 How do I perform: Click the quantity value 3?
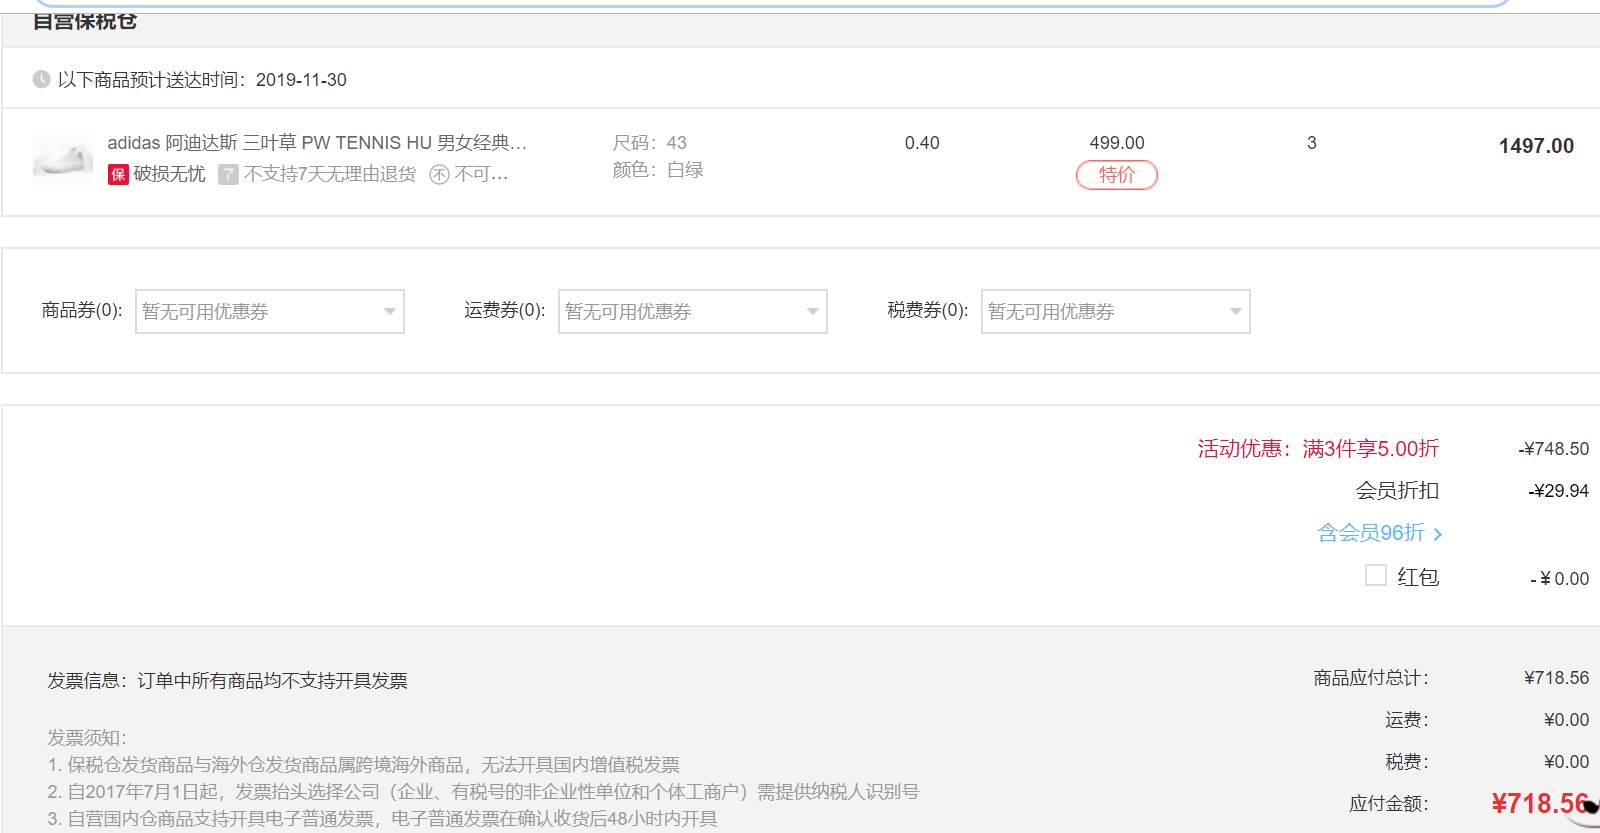point(1312,143)
